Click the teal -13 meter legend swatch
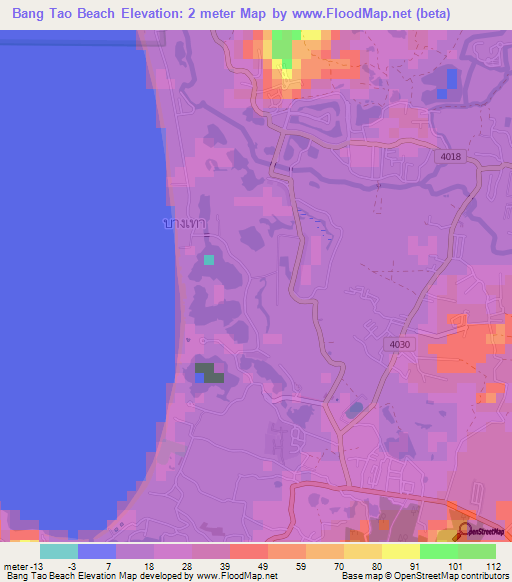Viewport: 512px width, 582px height. coord(59,552)
